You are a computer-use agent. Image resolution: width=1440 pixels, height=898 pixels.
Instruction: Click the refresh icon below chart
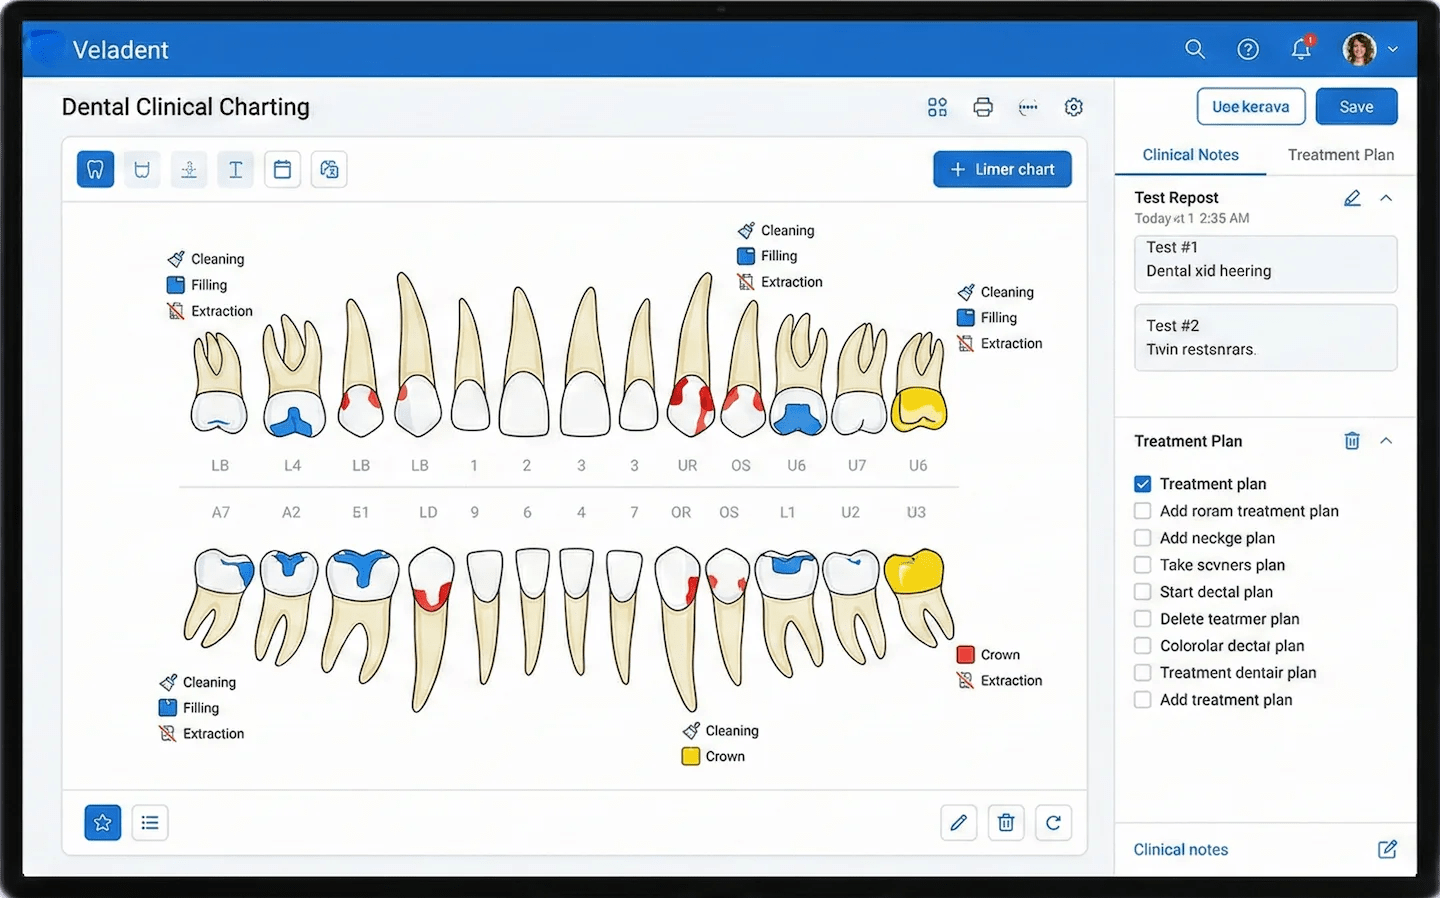pos(1054,823)
